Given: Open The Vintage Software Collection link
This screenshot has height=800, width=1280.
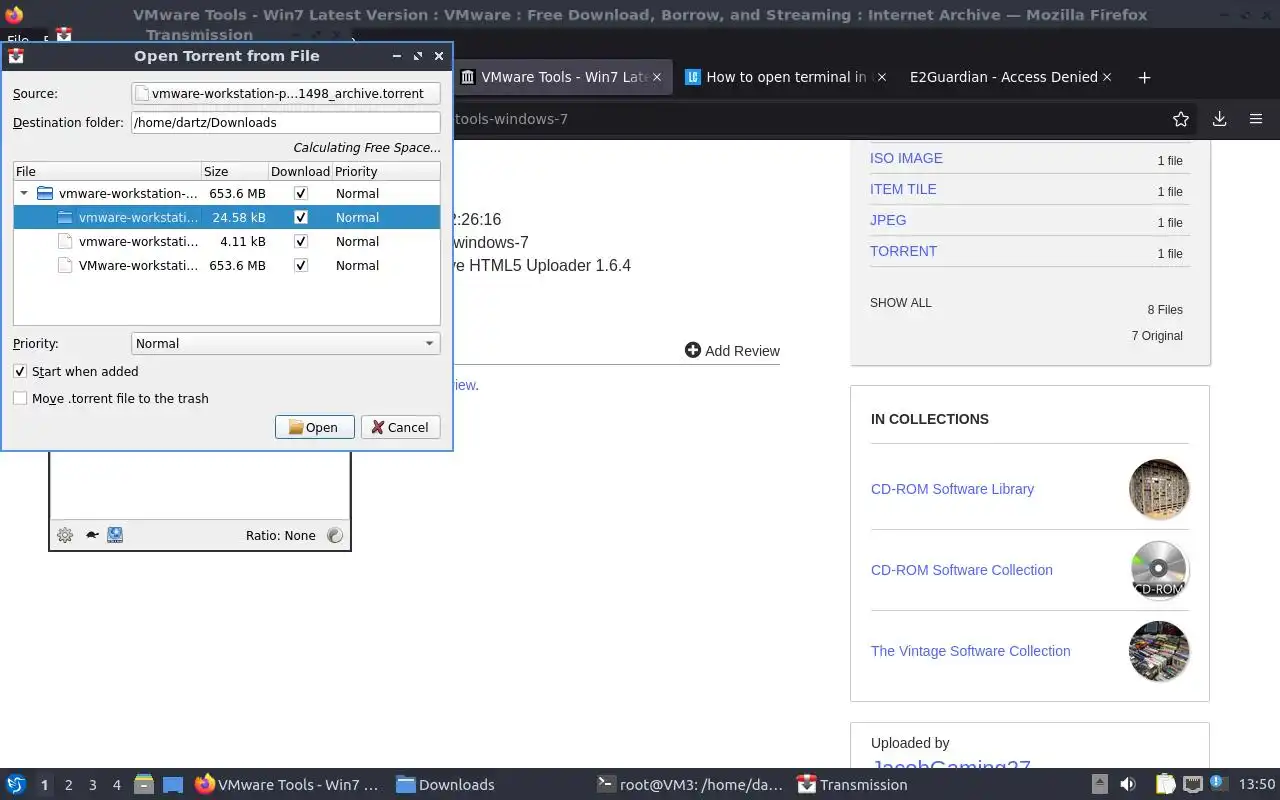Looking at the screenshot, I should pyautogui.click(x=970, y=651).
